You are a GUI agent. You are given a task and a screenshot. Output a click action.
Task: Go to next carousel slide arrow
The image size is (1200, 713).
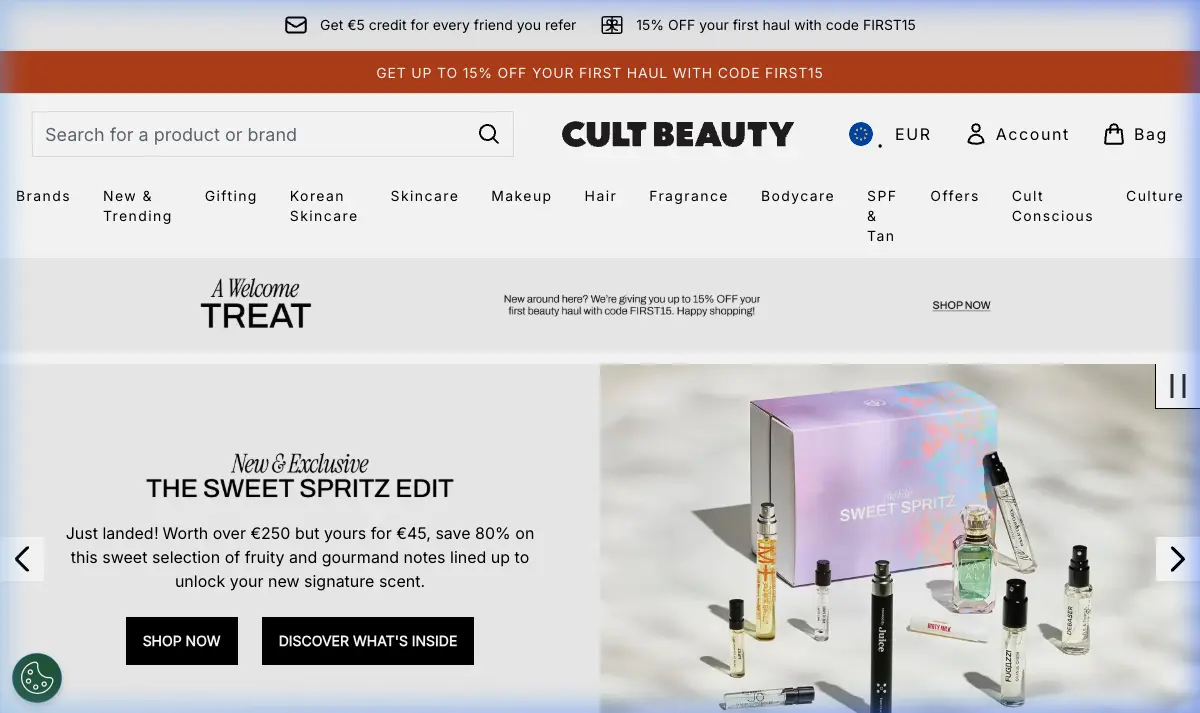(1178, 559)
